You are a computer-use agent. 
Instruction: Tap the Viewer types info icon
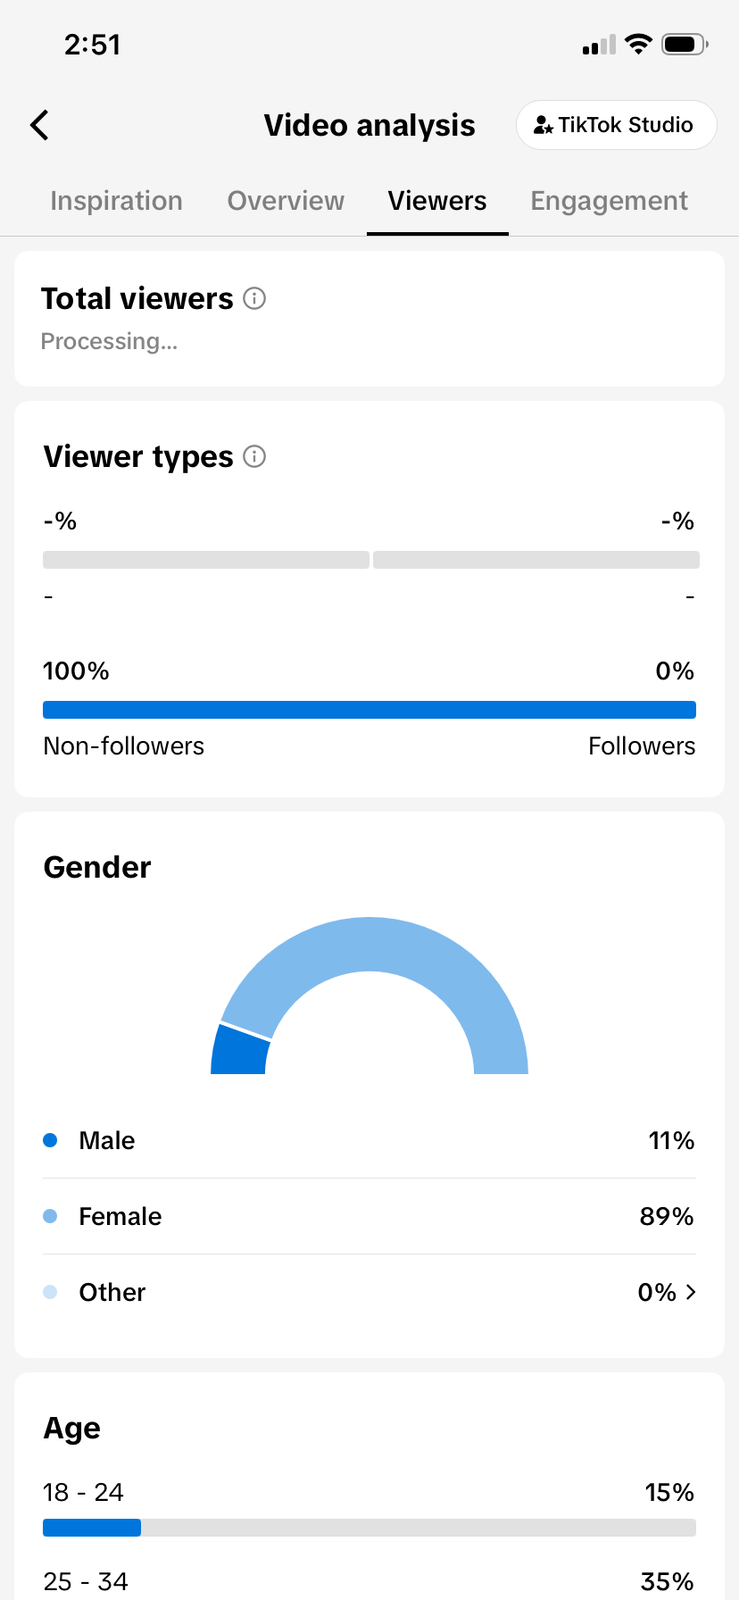[x=255, y=457]
